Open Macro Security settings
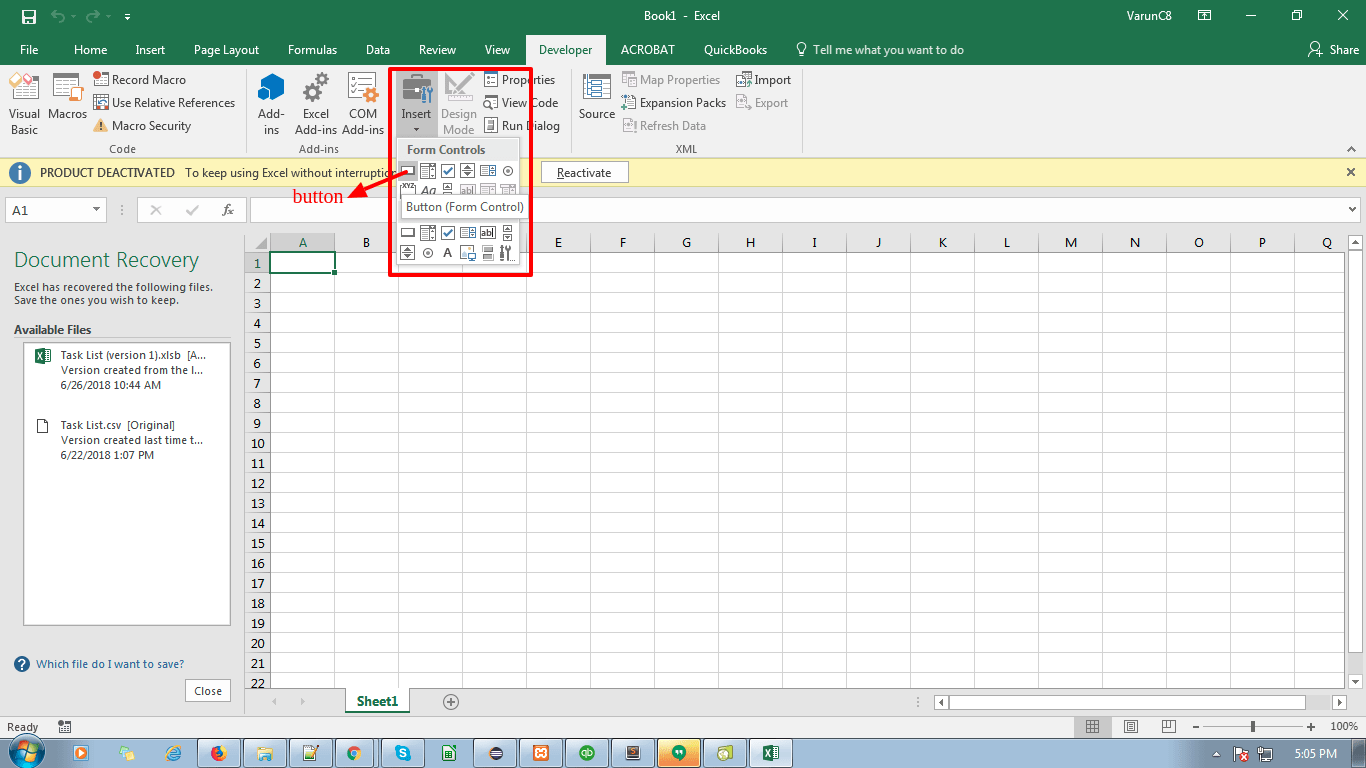The height and width of the screenshot is (768, 1366). click(x=141, y=126)
